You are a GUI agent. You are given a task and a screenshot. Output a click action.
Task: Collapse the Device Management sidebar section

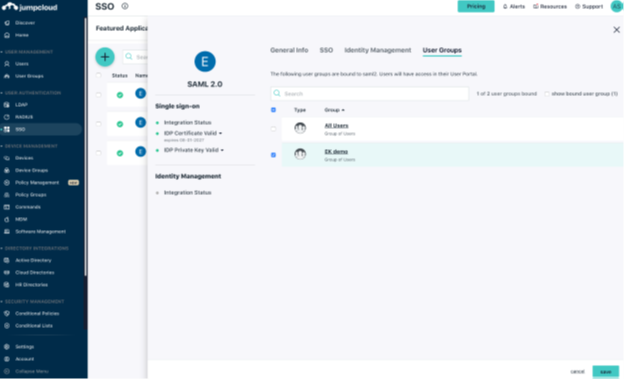(x=29, y=146)
